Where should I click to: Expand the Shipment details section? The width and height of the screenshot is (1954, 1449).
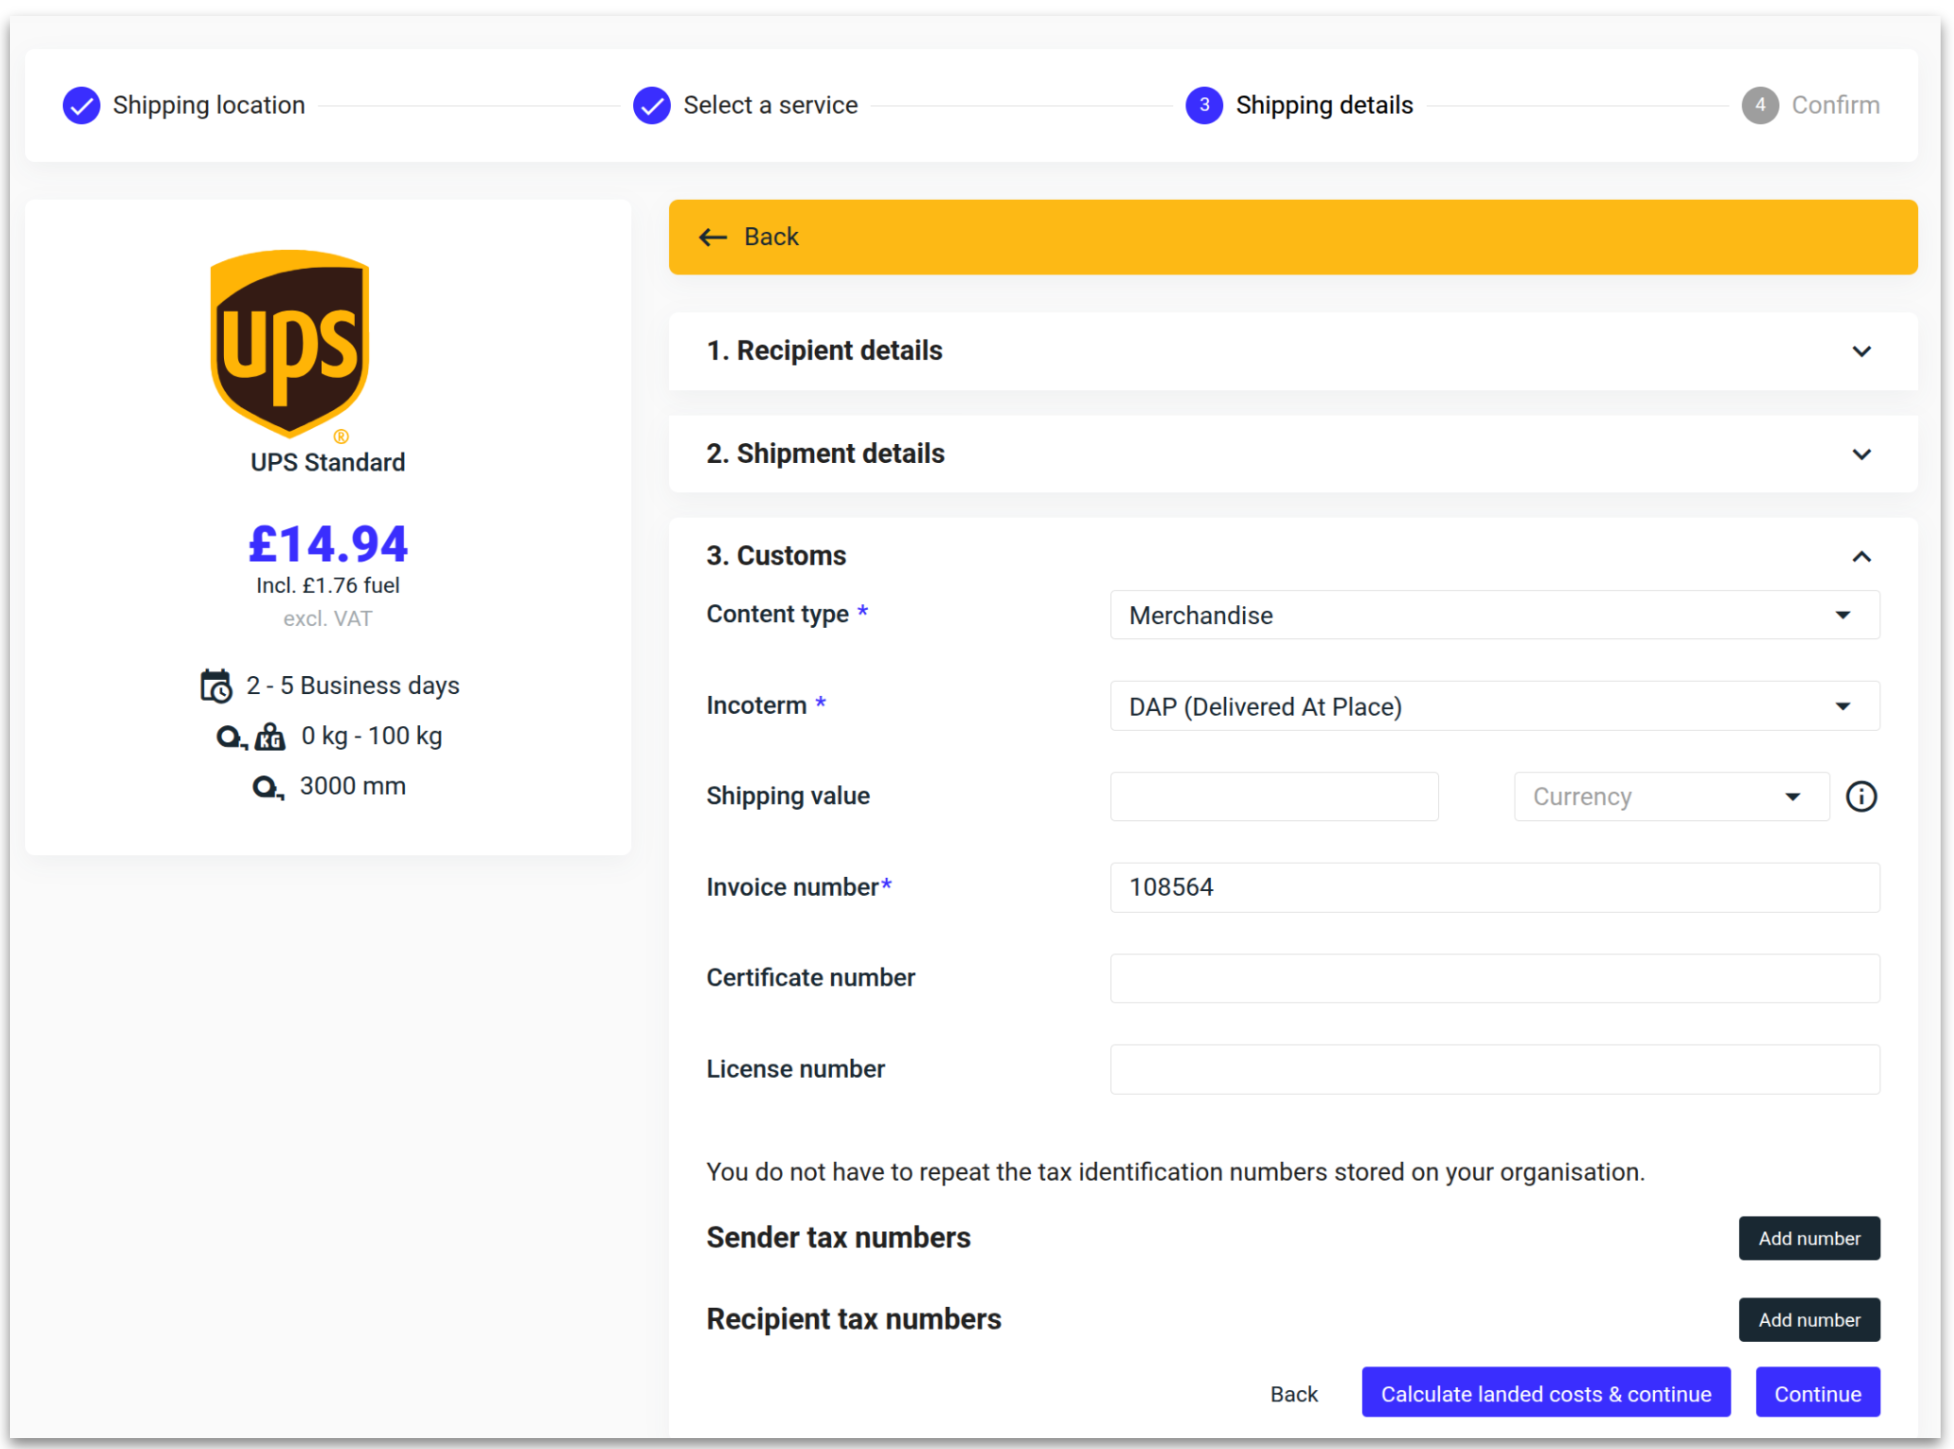[1860, 454]
